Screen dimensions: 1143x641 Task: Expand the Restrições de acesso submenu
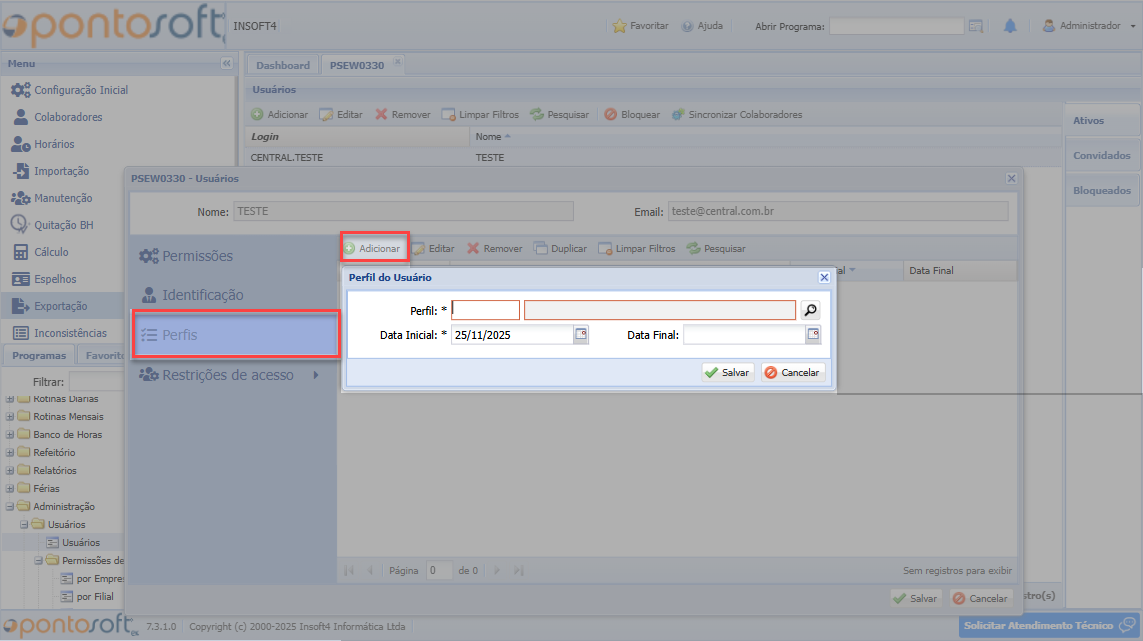point(316,375)
